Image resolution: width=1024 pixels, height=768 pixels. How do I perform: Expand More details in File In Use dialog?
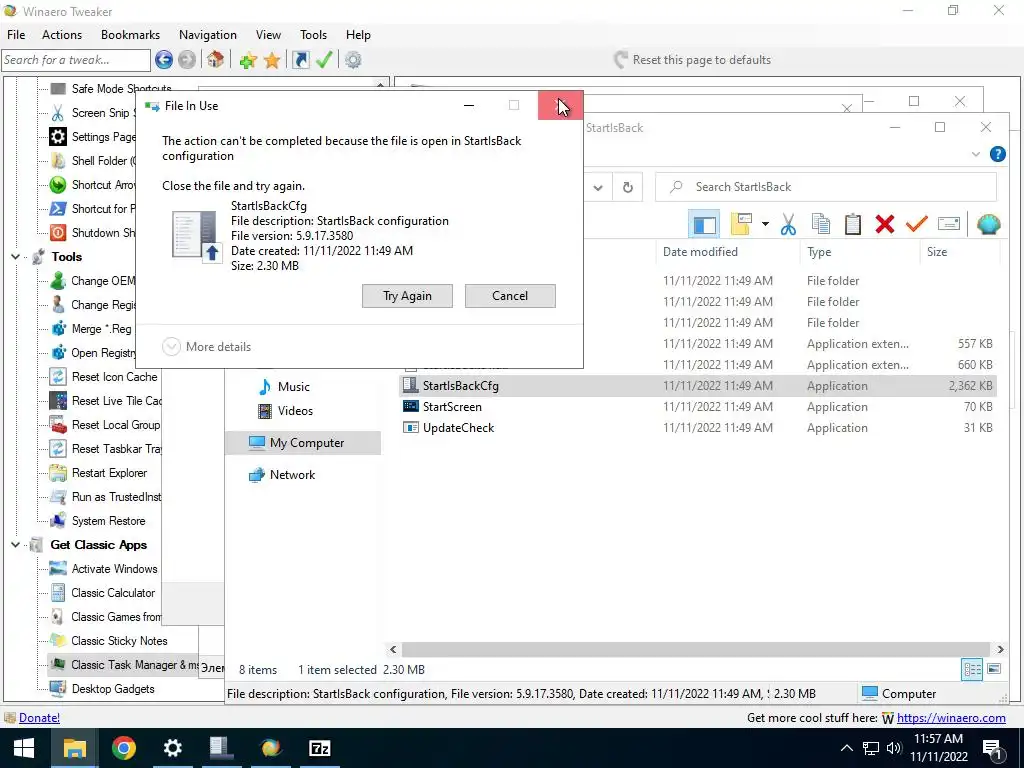pyautogui.click(x=206, y=347)
